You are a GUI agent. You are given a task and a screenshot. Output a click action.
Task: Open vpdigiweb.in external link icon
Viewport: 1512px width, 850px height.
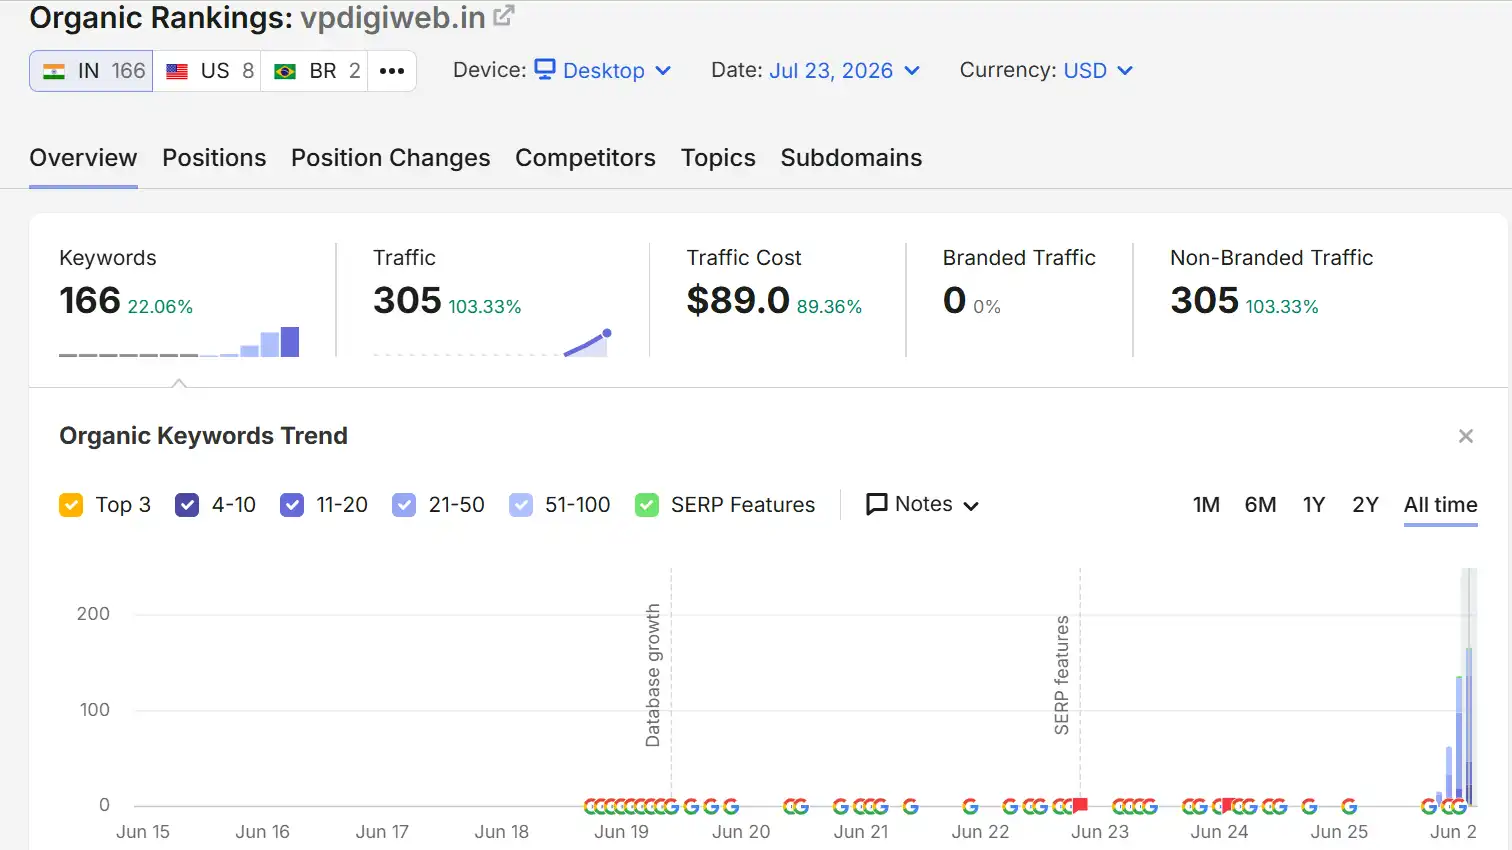tap(504, 16)
